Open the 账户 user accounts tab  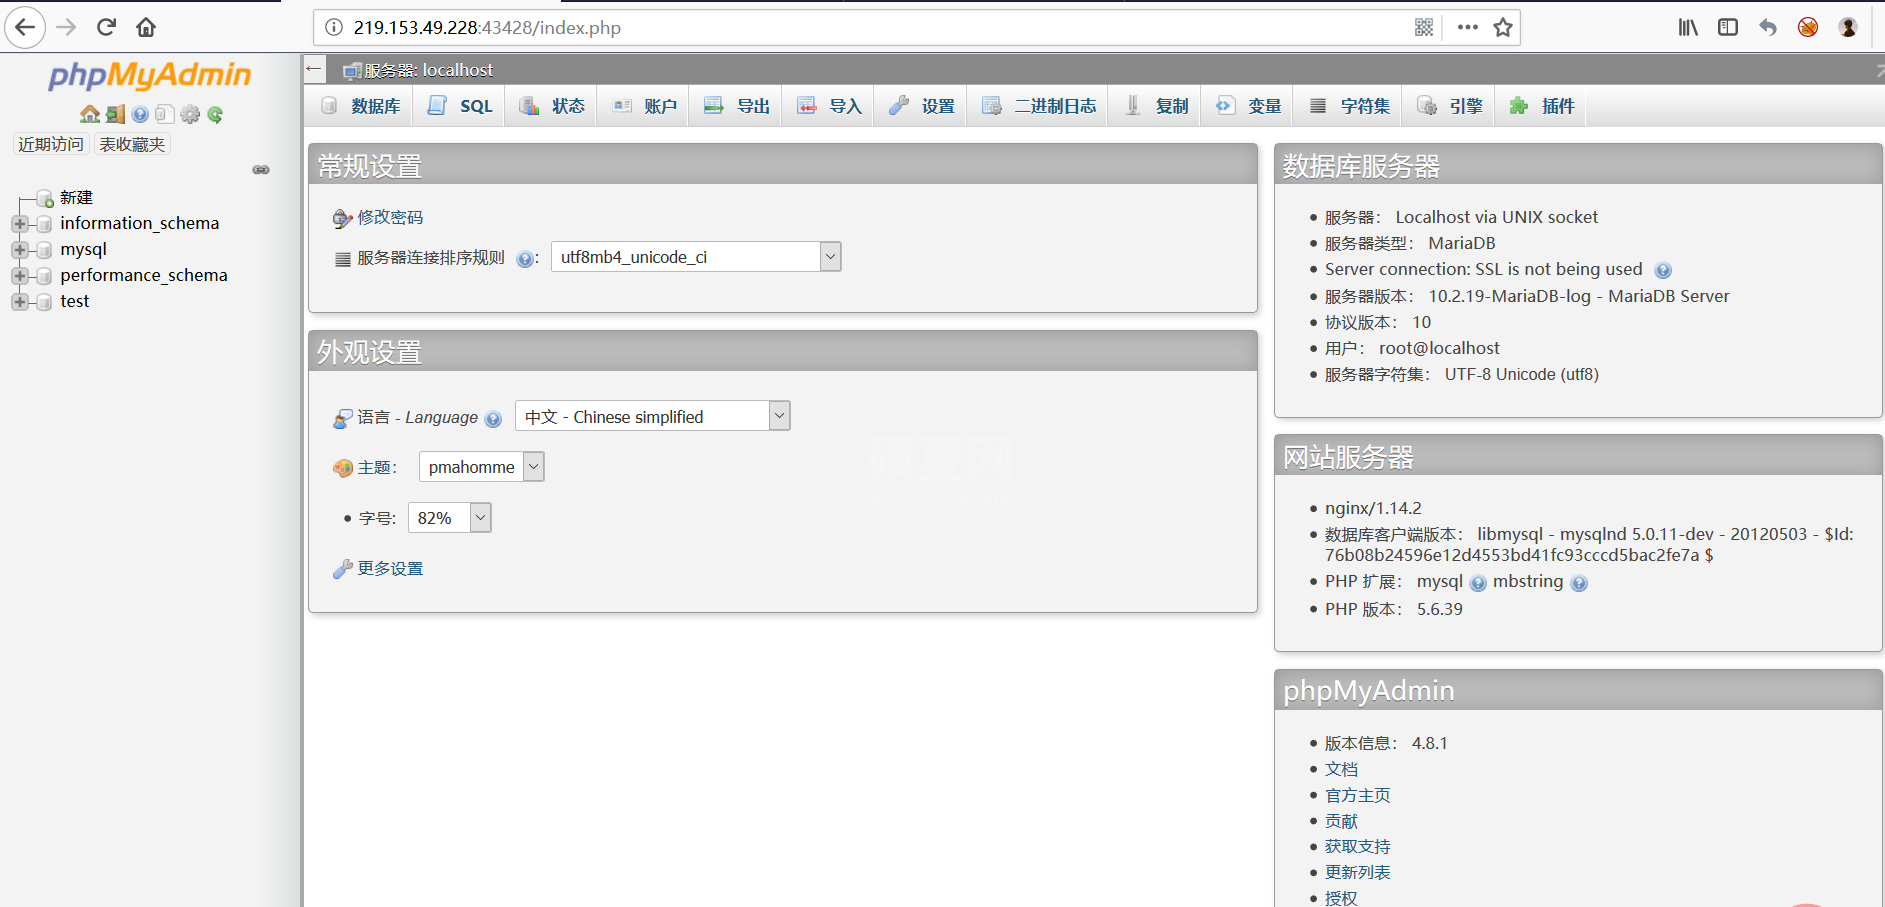coord(645,106)
